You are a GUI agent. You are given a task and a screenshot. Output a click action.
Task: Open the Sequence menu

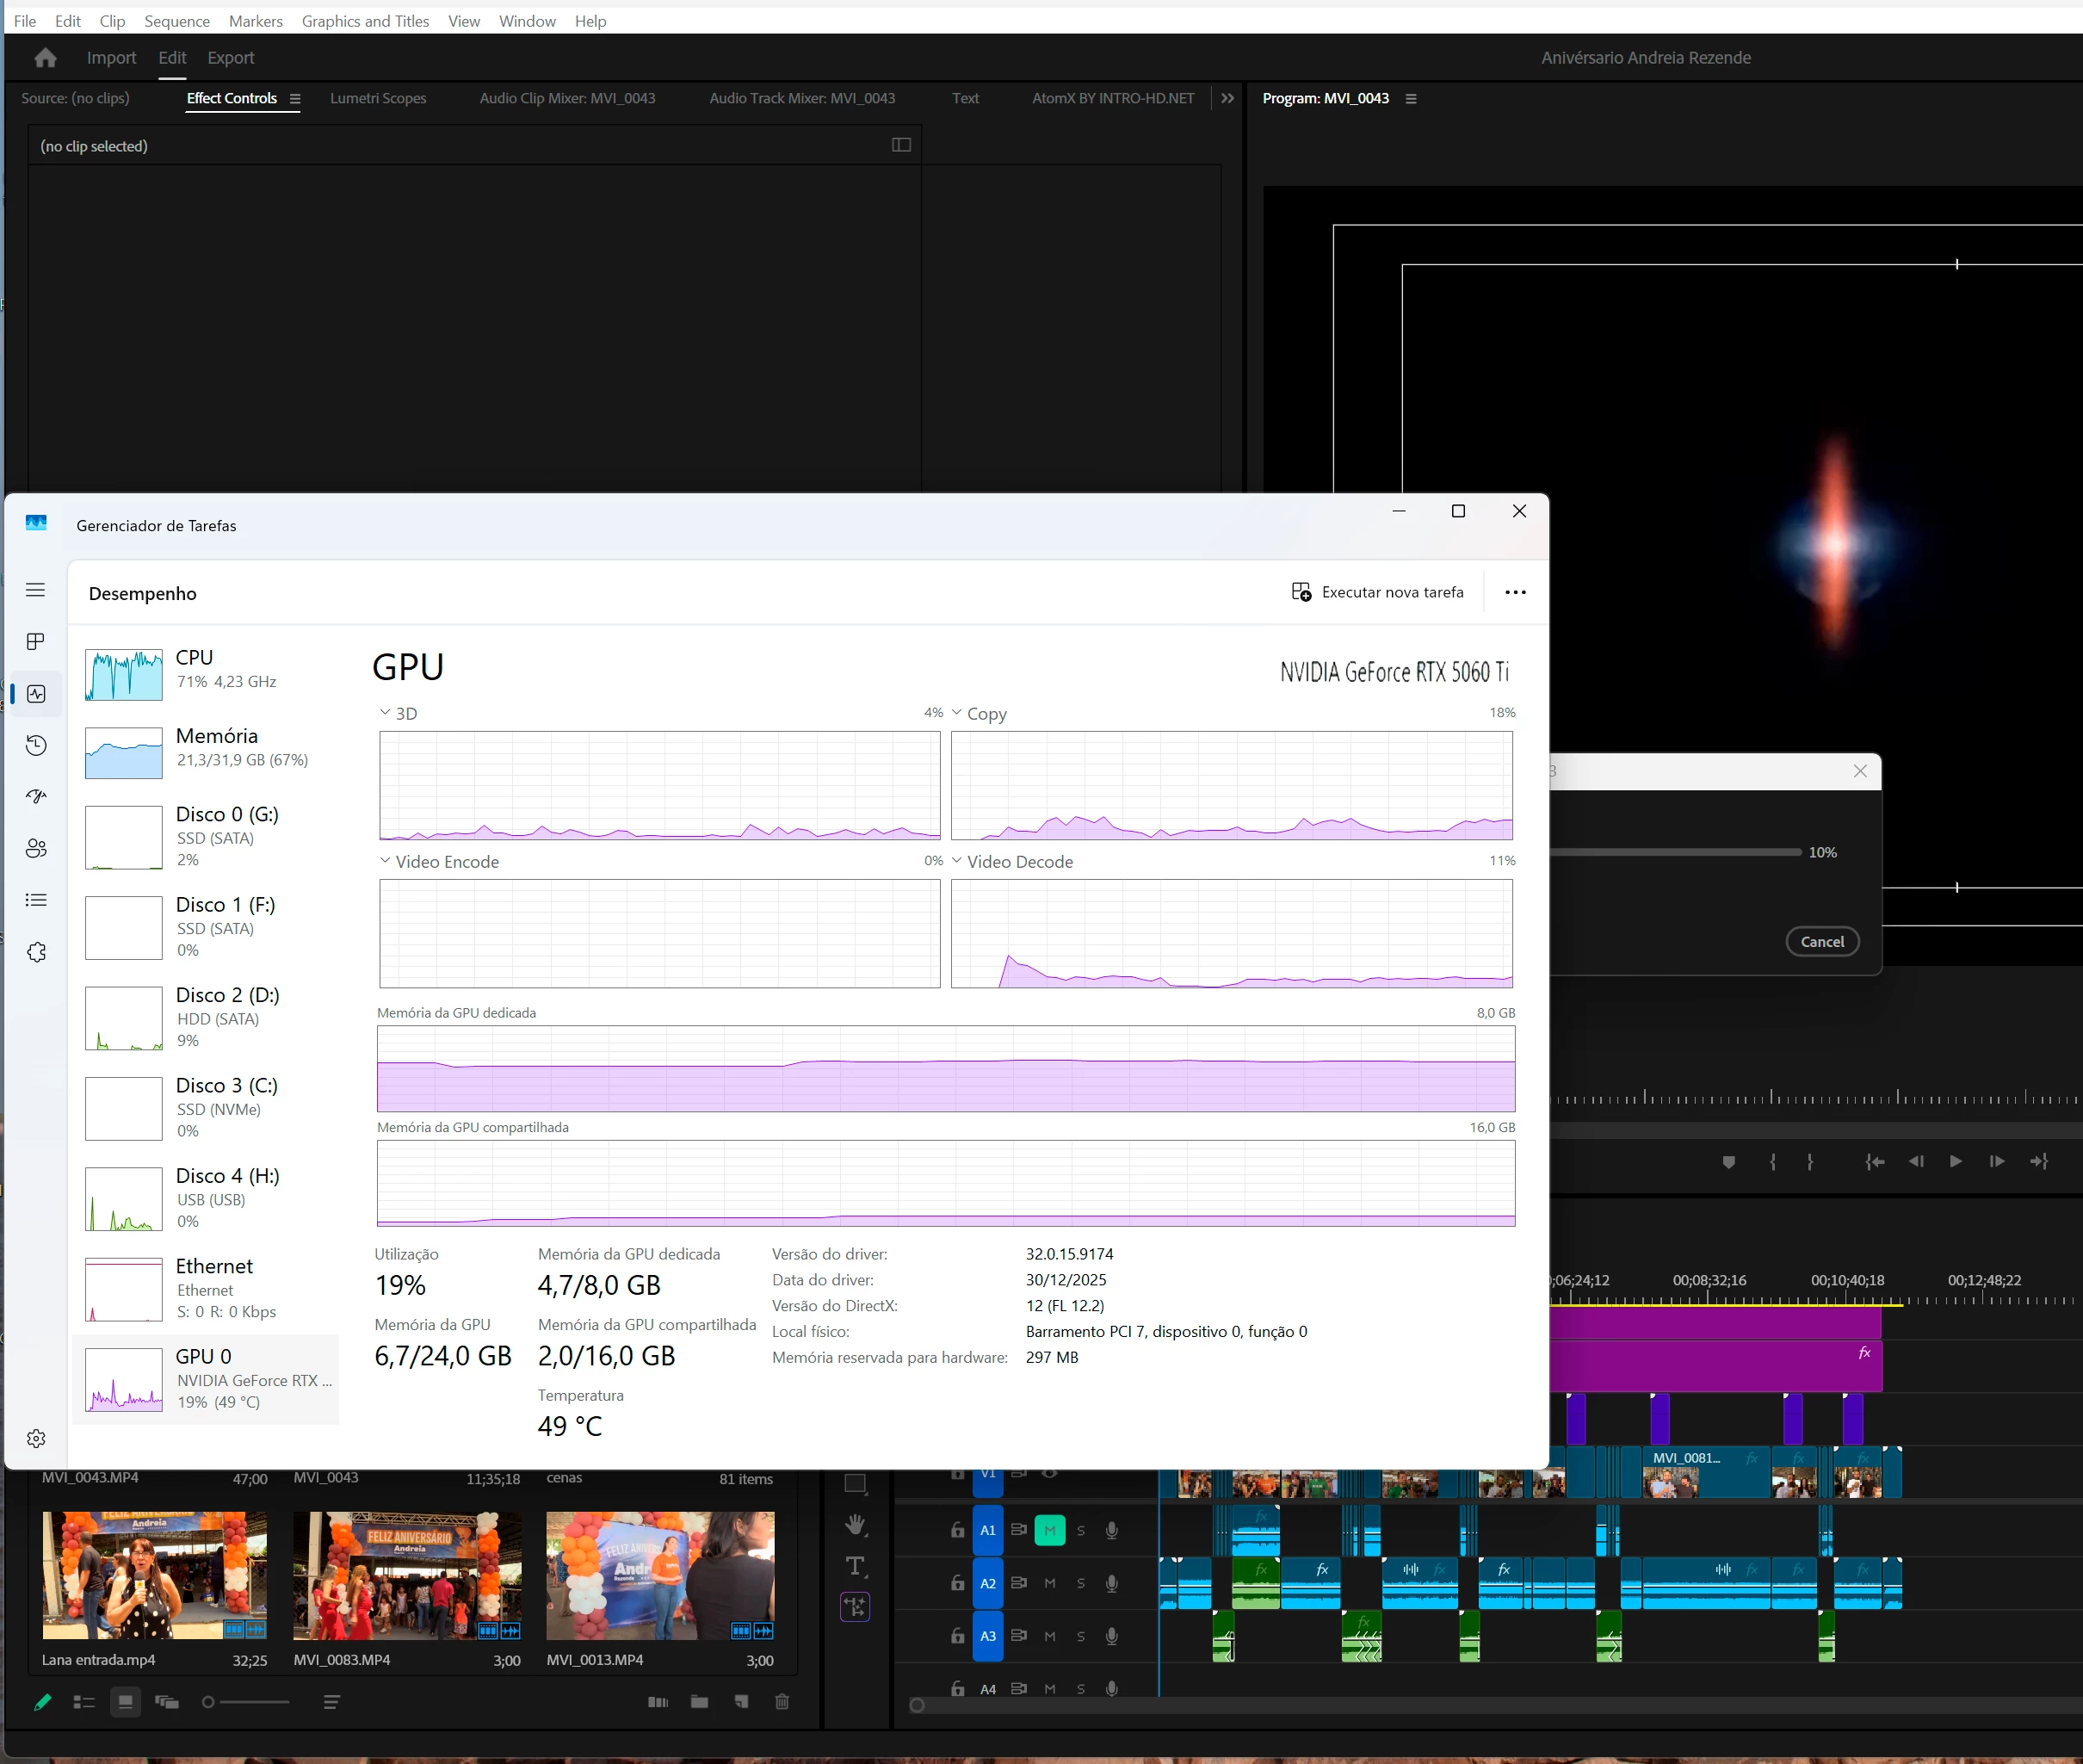click(x=177, y=21)
